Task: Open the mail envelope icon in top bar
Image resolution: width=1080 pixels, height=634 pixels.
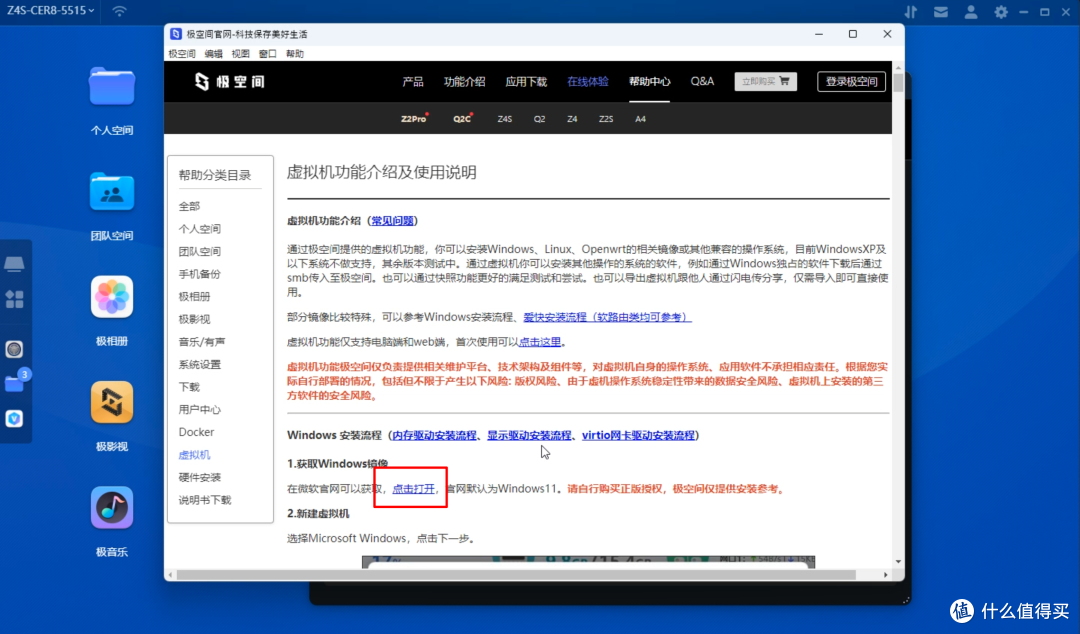Action: pos(941,12)
